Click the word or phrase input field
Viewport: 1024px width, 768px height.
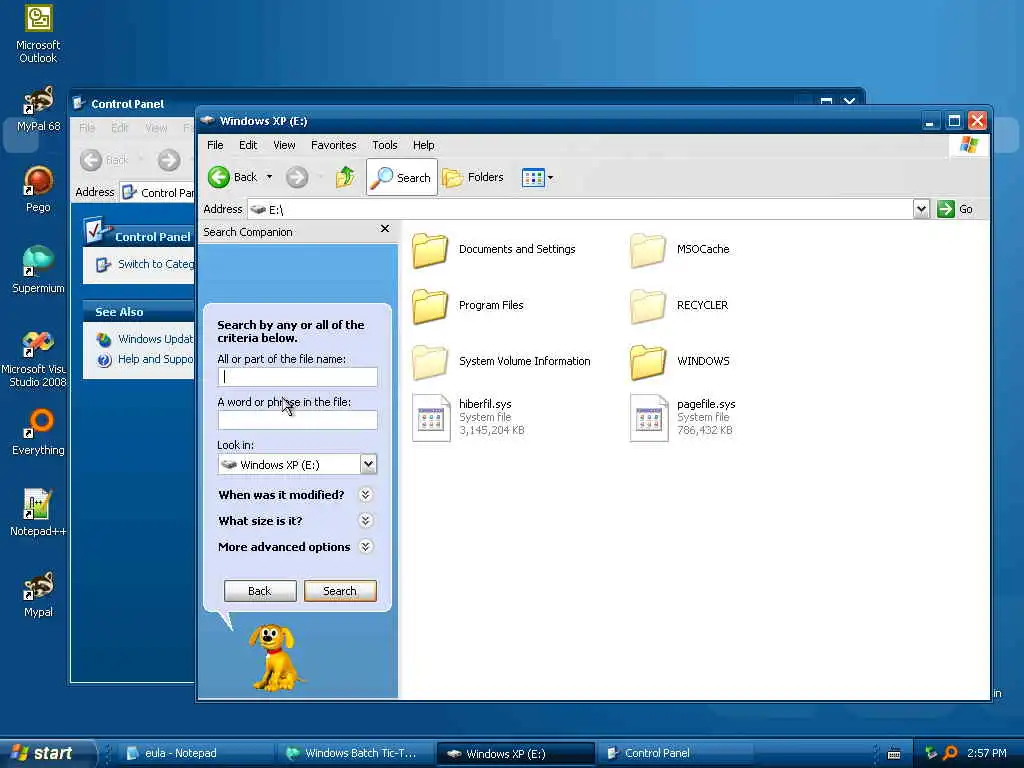tap(297, 420)
